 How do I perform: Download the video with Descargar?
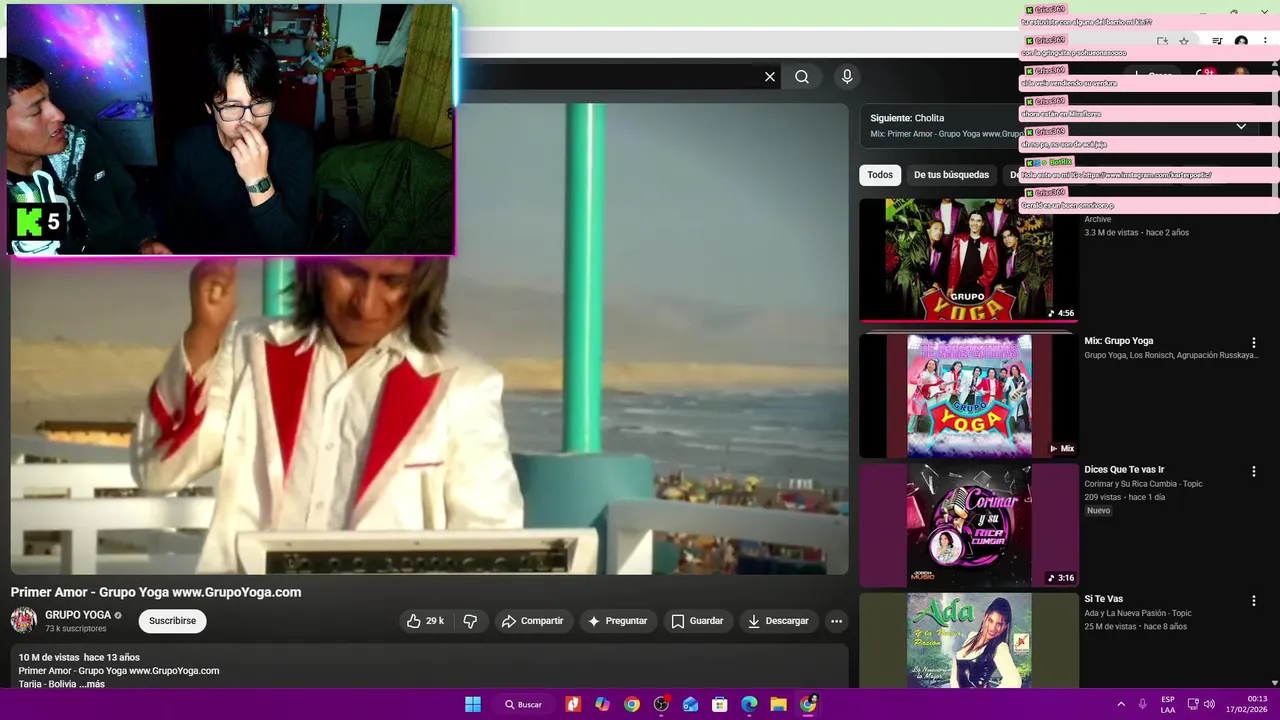click(778, 621)
